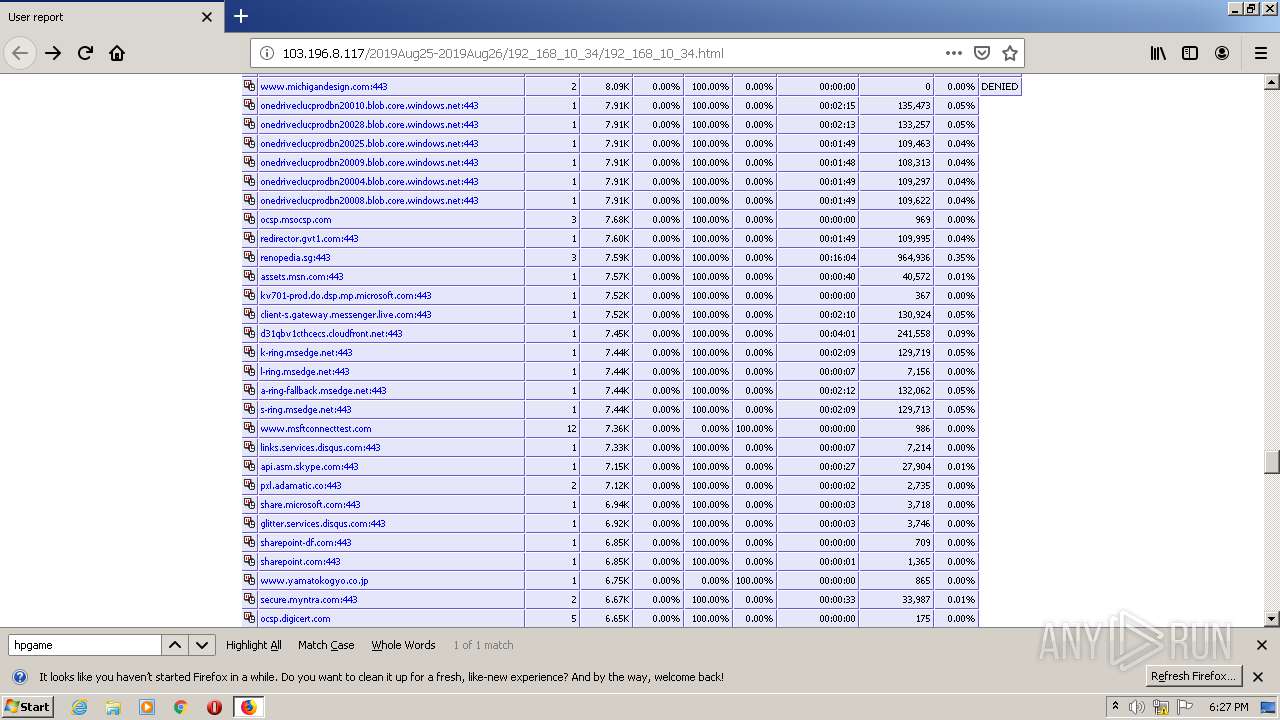The width and height of the screenshot is (1280, 720).
Task: Launch Internet Explorer from the taskbar
Action: [79, 707]
